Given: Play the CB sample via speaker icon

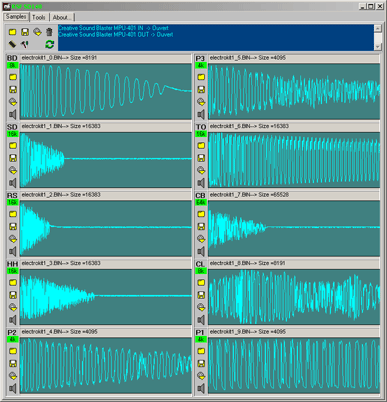Looking at the screenshot, I should 201,252.
